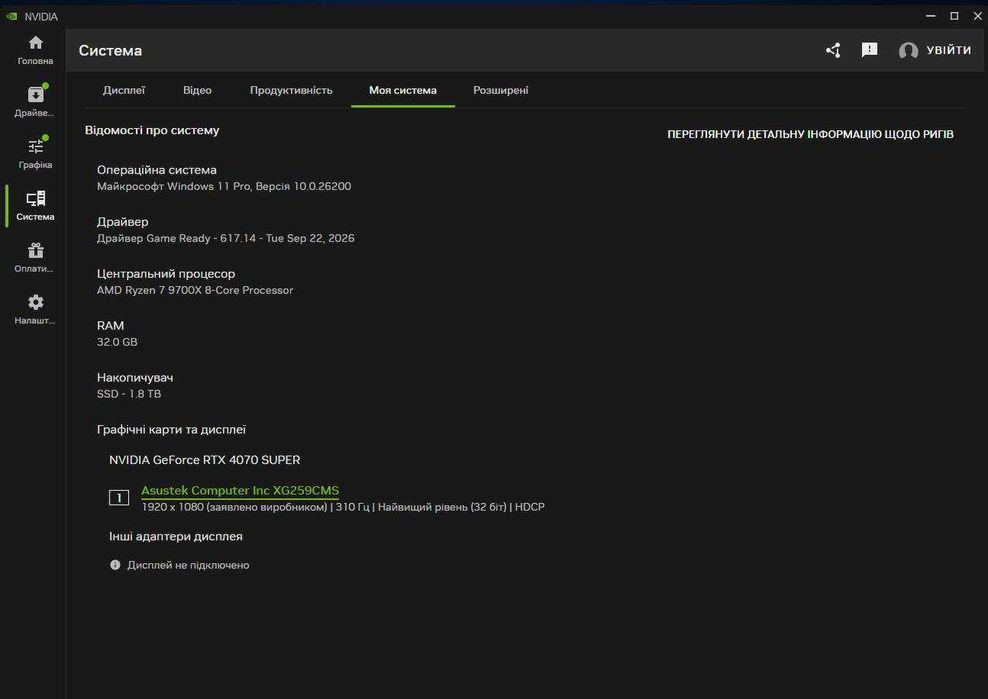The width and height of the screenshot is (988, 699).
Task: Open the feedback exclamation icon
Action: pyautogui.click(x=870, y=50)
